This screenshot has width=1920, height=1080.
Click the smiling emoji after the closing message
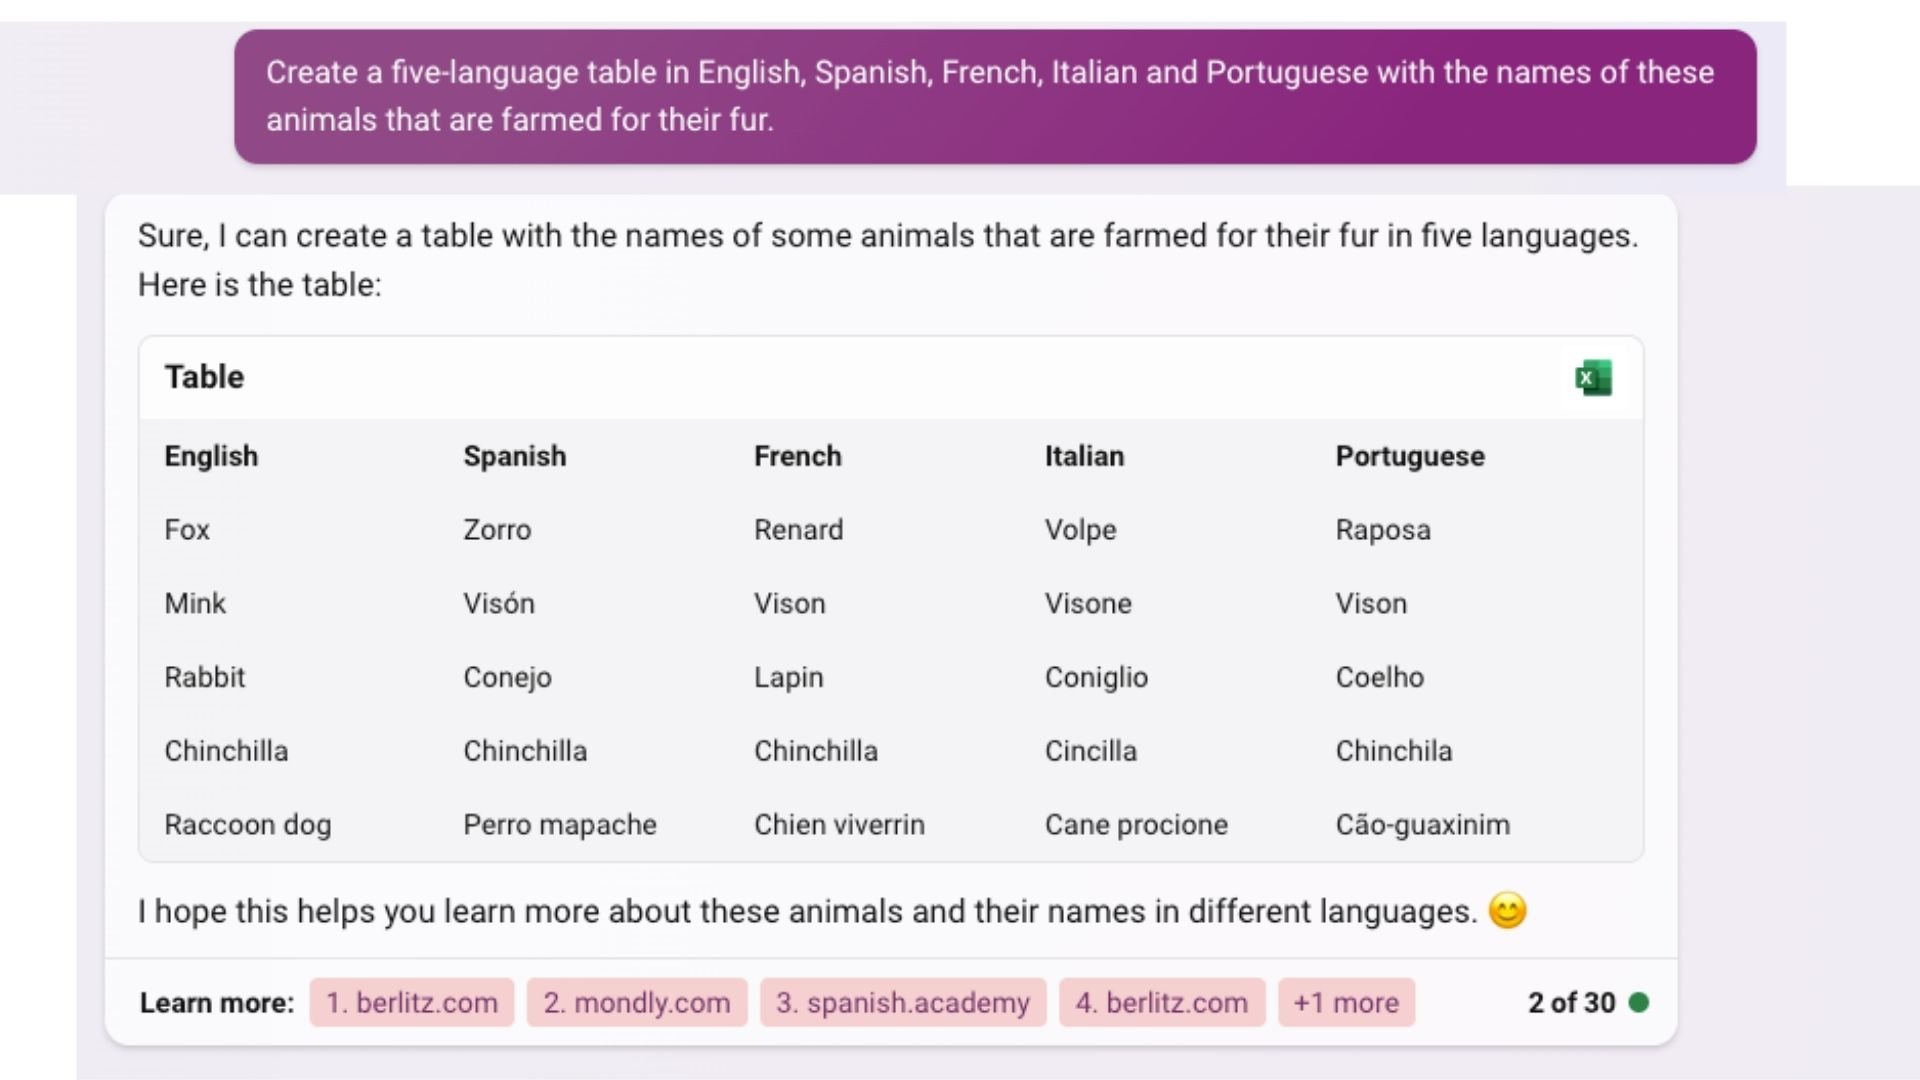pos(1507,911)
